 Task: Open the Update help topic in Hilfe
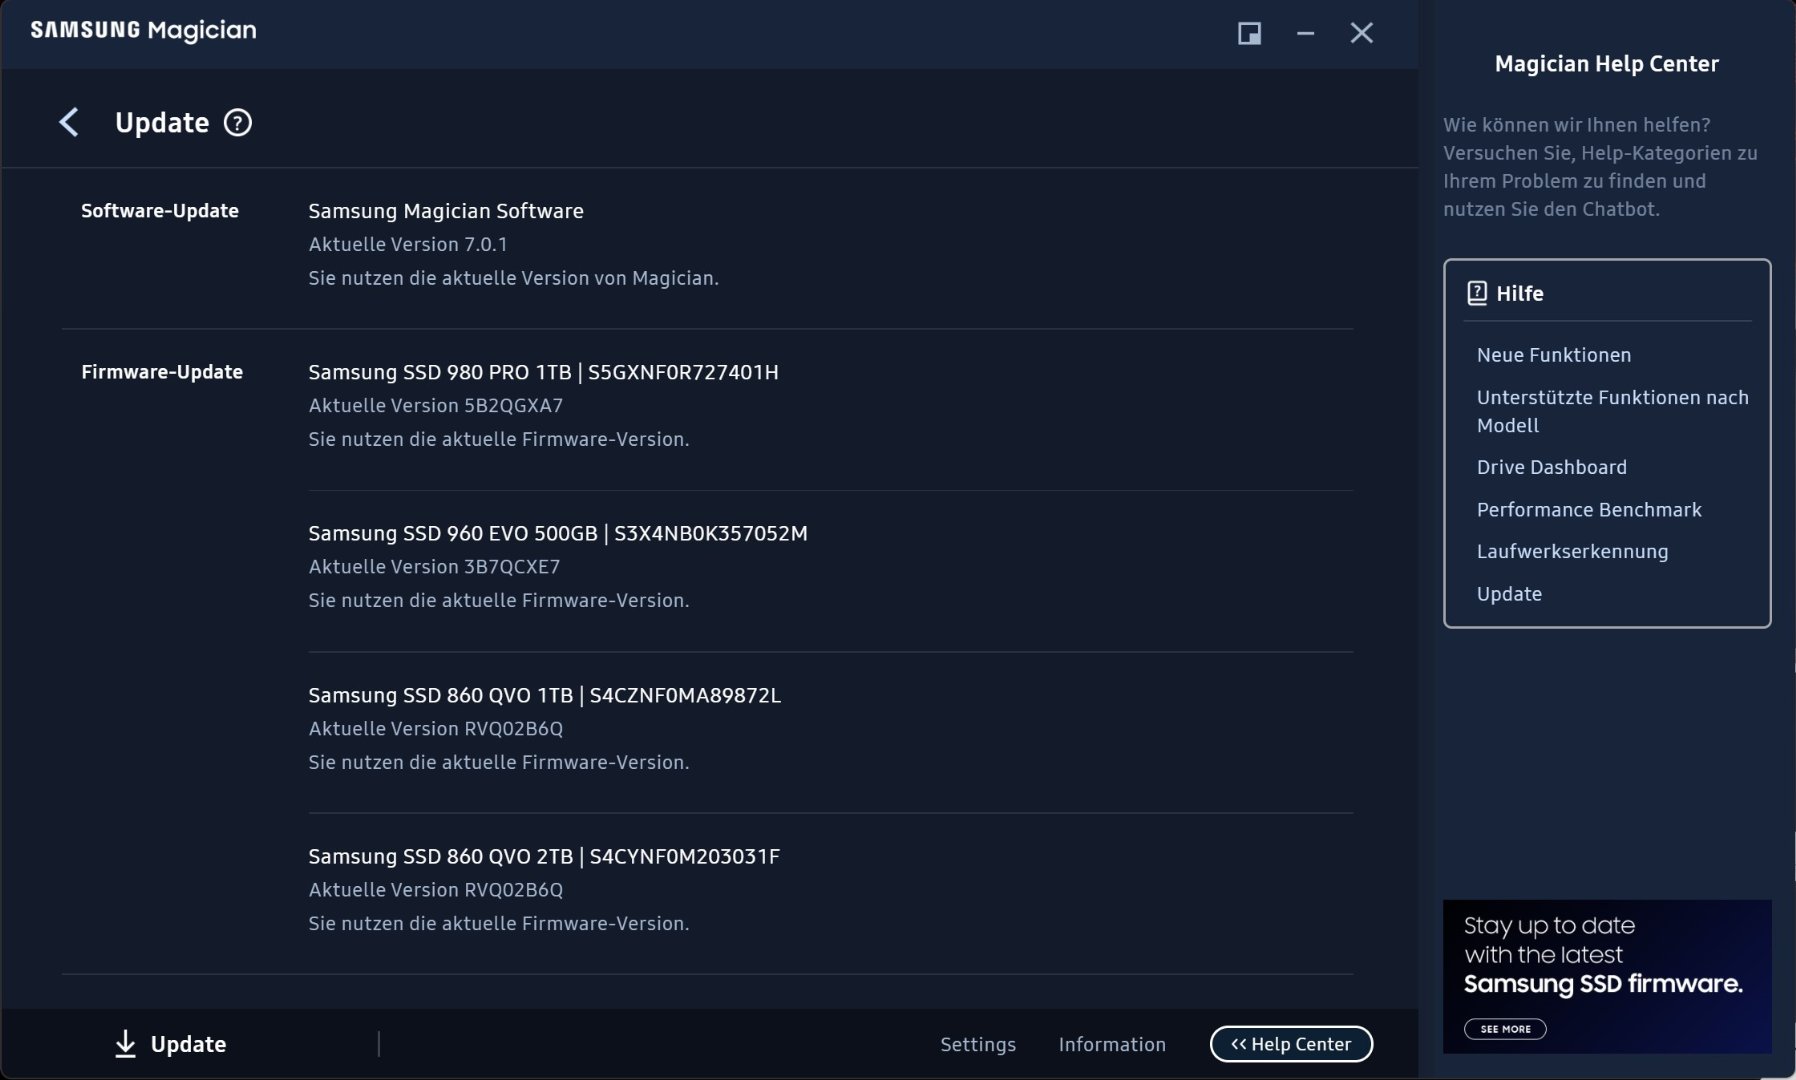click(1509, 594)
